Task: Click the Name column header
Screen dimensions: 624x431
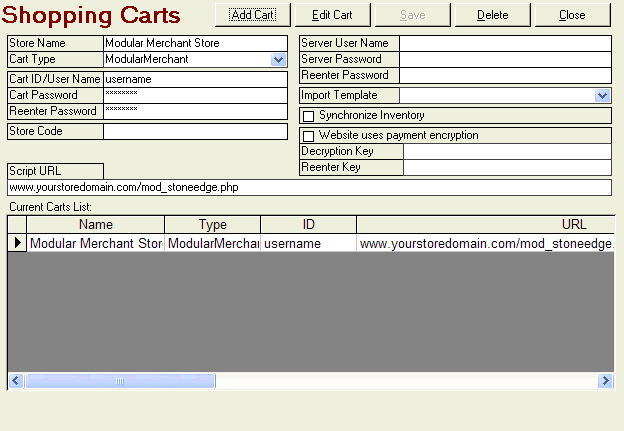Action: [96, 224]
